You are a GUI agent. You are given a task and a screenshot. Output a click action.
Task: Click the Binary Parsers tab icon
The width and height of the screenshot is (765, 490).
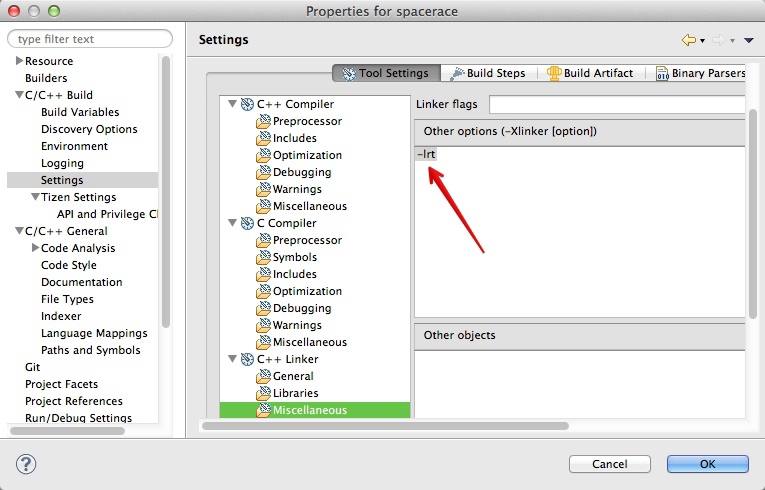(662, 74)
